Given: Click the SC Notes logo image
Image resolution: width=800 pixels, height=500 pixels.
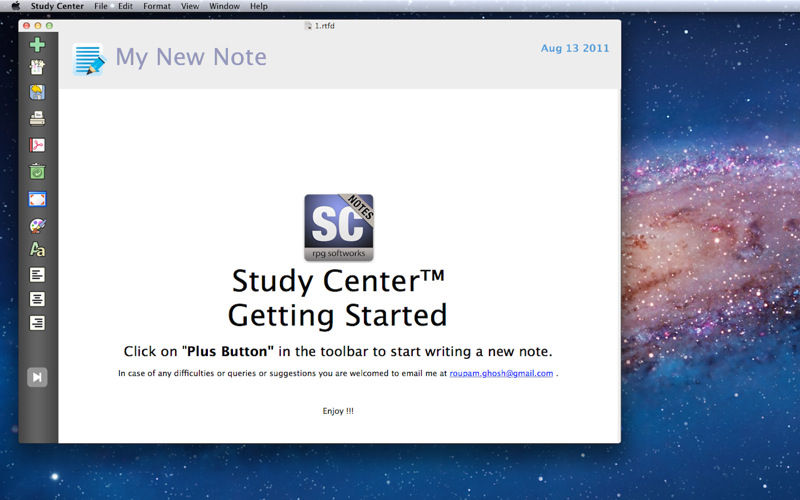Looking at the screenshot, I should [x=339, y=228].
